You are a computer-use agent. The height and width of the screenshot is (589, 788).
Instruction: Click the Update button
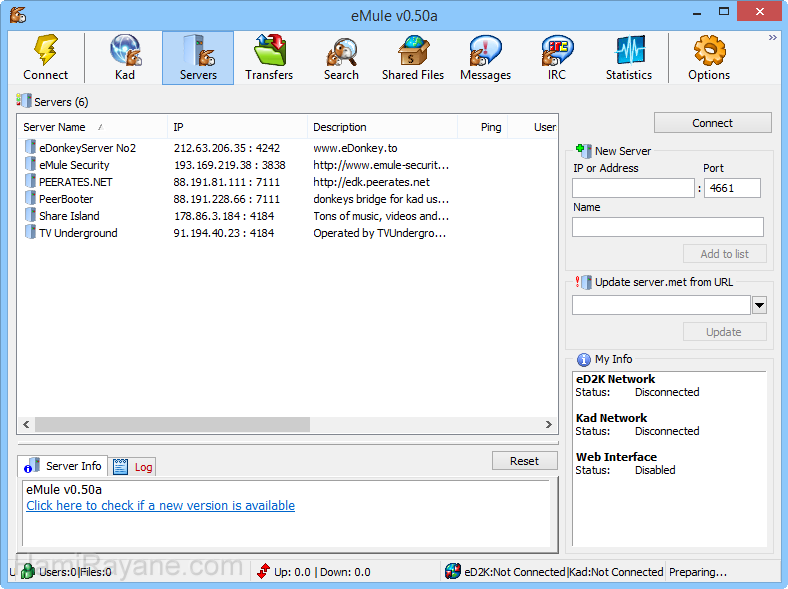(725, 332)
